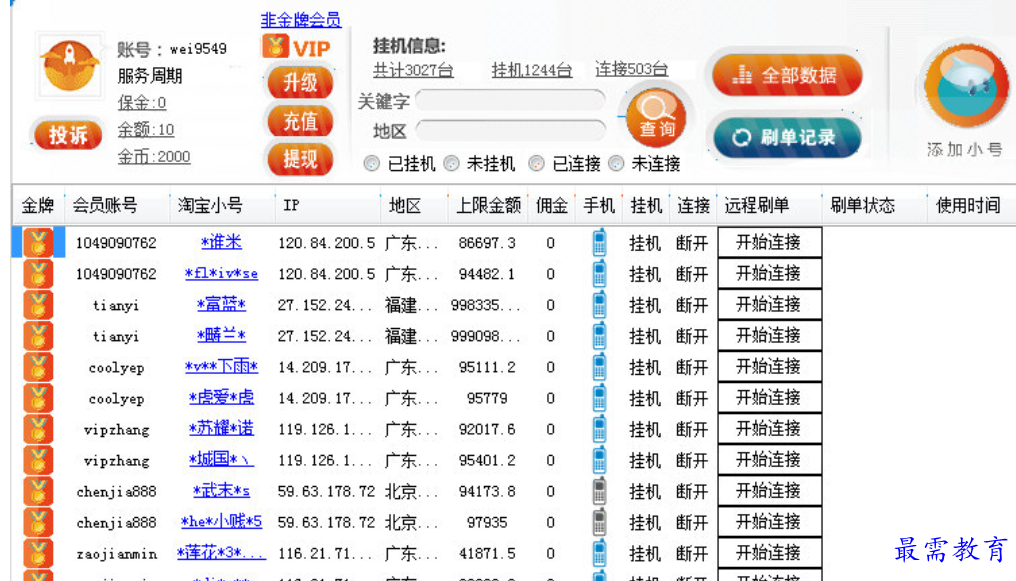Click gold medal icon in *fl*iv*se row
Viewport: 1016px width, 581px height.
38,274
